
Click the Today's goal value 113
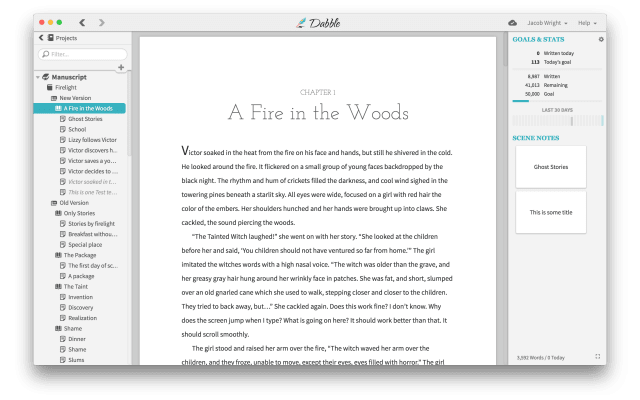tap(535, 62)
